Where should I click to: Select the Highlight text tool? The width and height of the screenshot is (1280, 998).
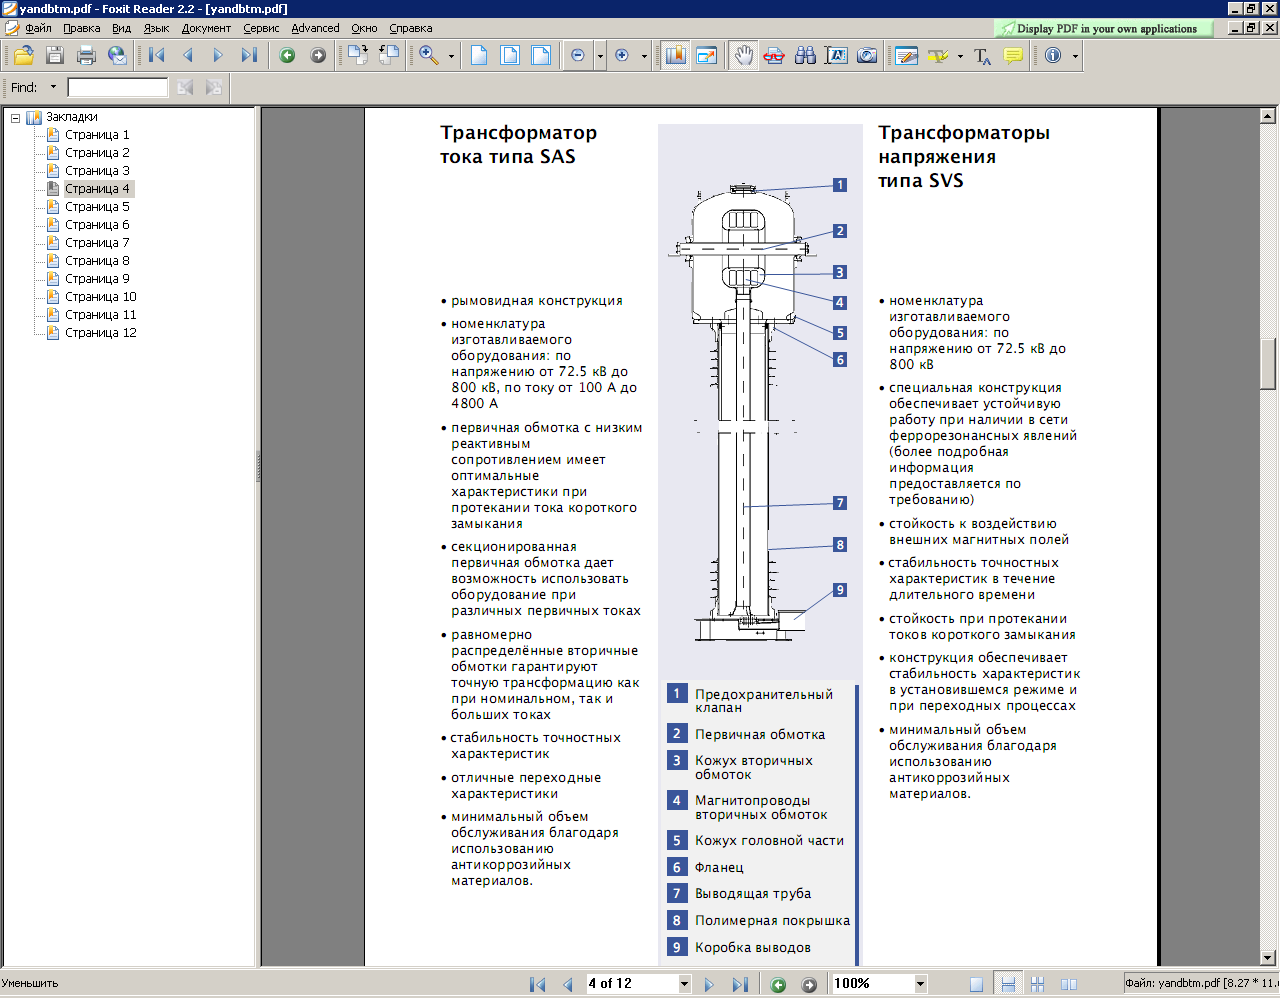pyautogui.click(x=937, y=56)
